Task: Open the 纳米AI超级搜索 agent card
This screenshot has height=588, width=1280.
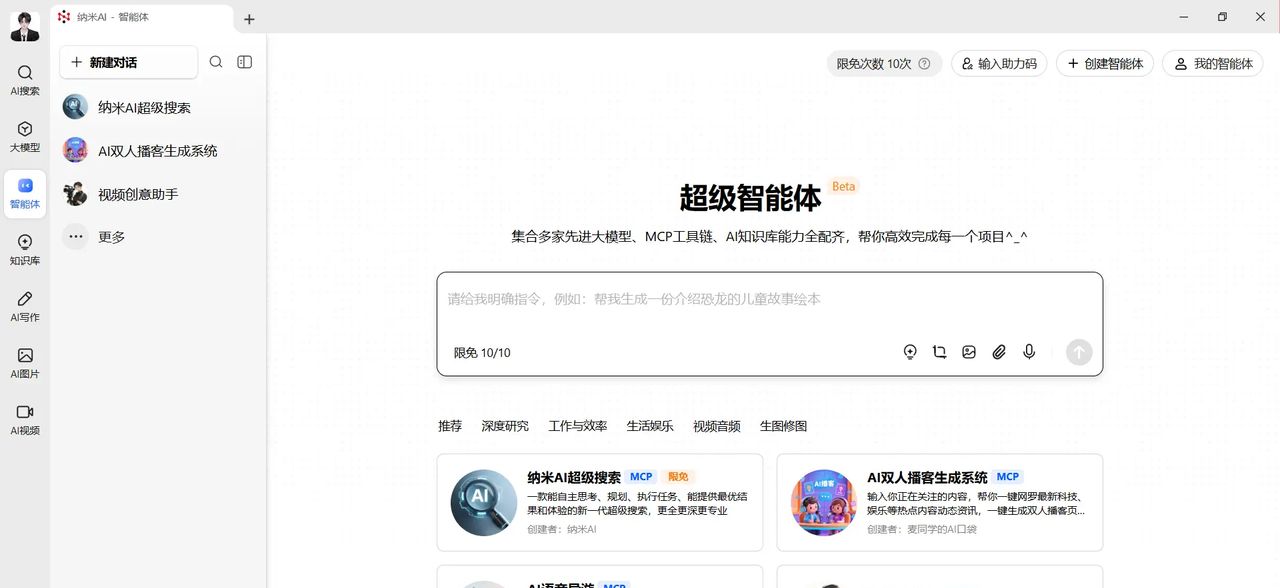Action: pyautogui.click(x=600, y=501)
